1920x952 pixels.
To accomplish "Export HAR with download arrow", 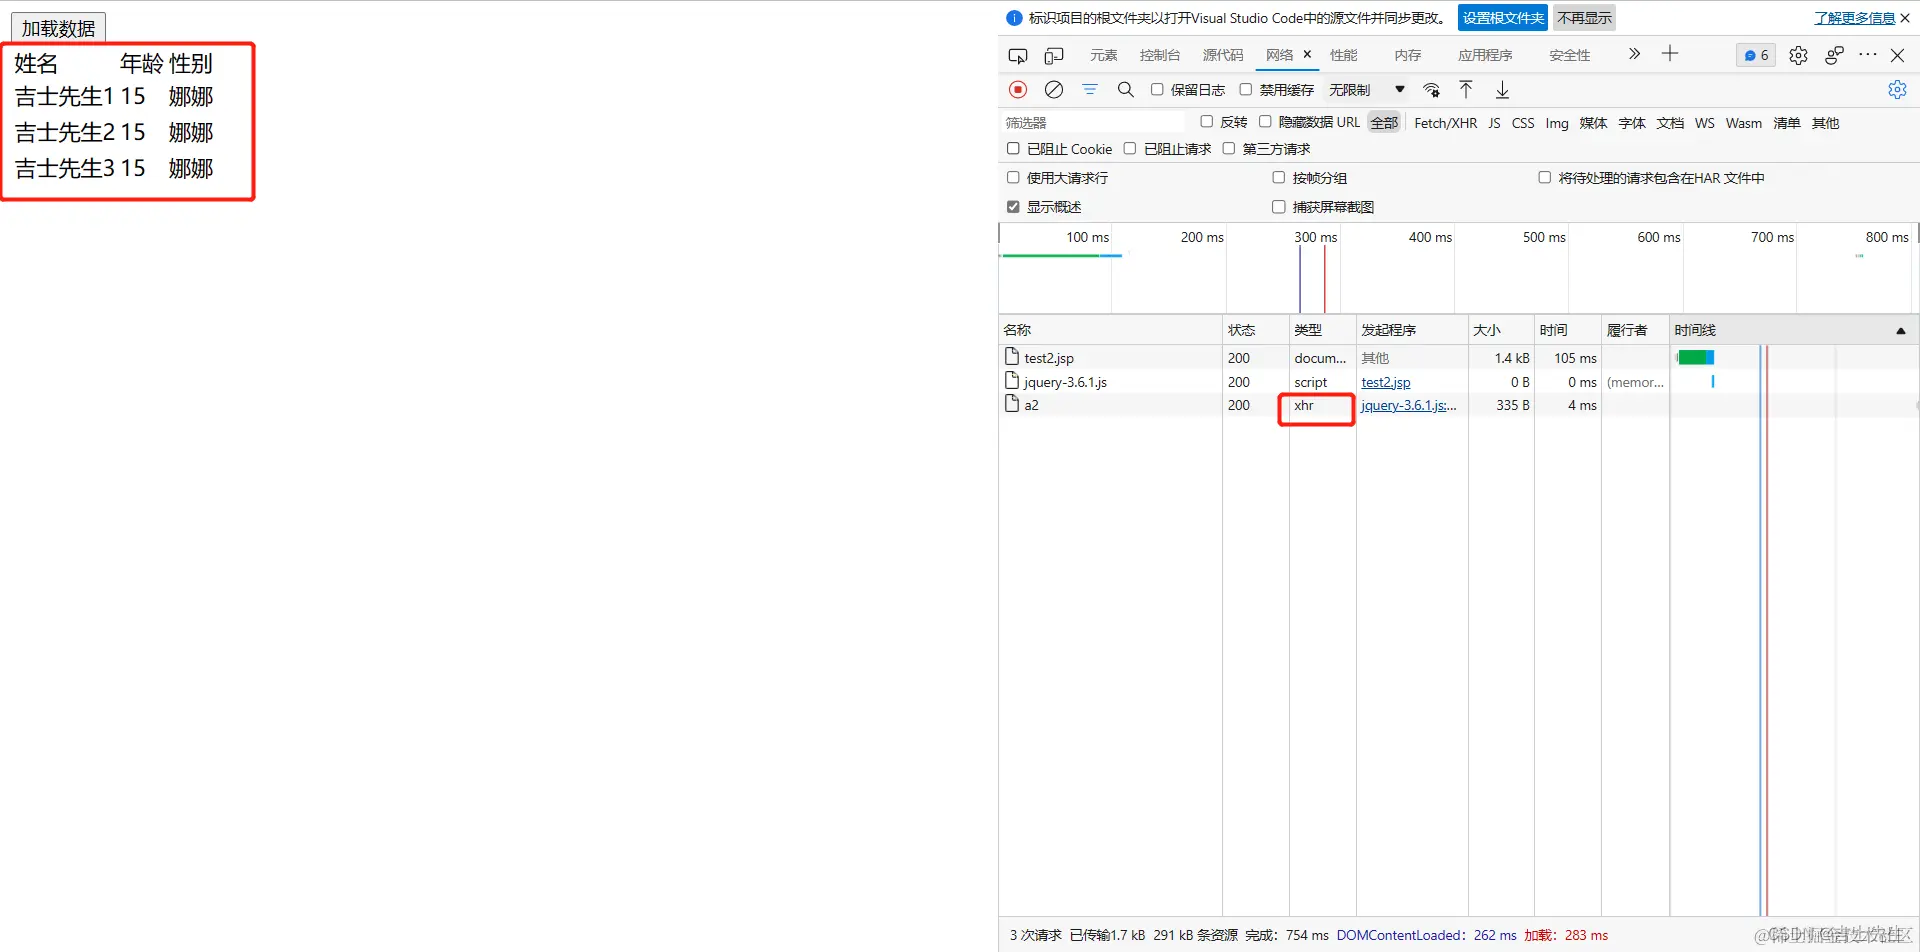I will coord(1502,90).
